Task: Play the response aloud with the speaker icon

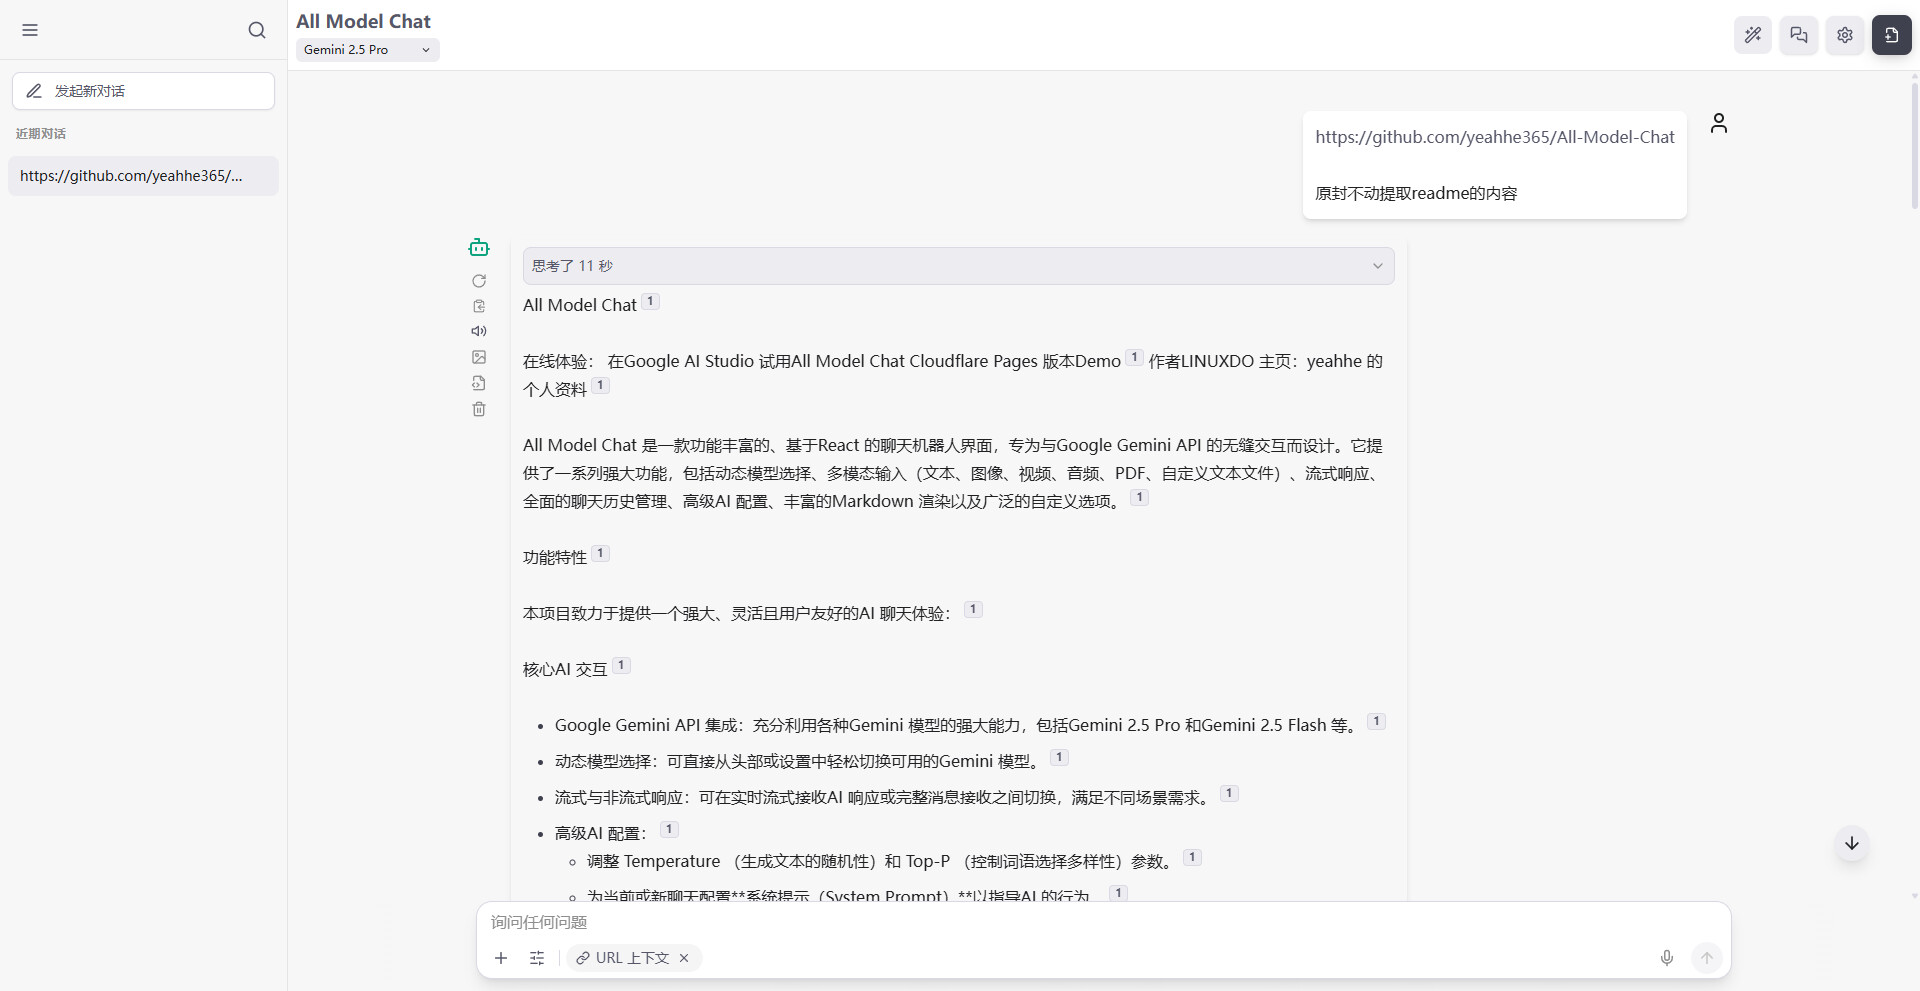Action: coord(479,331)
